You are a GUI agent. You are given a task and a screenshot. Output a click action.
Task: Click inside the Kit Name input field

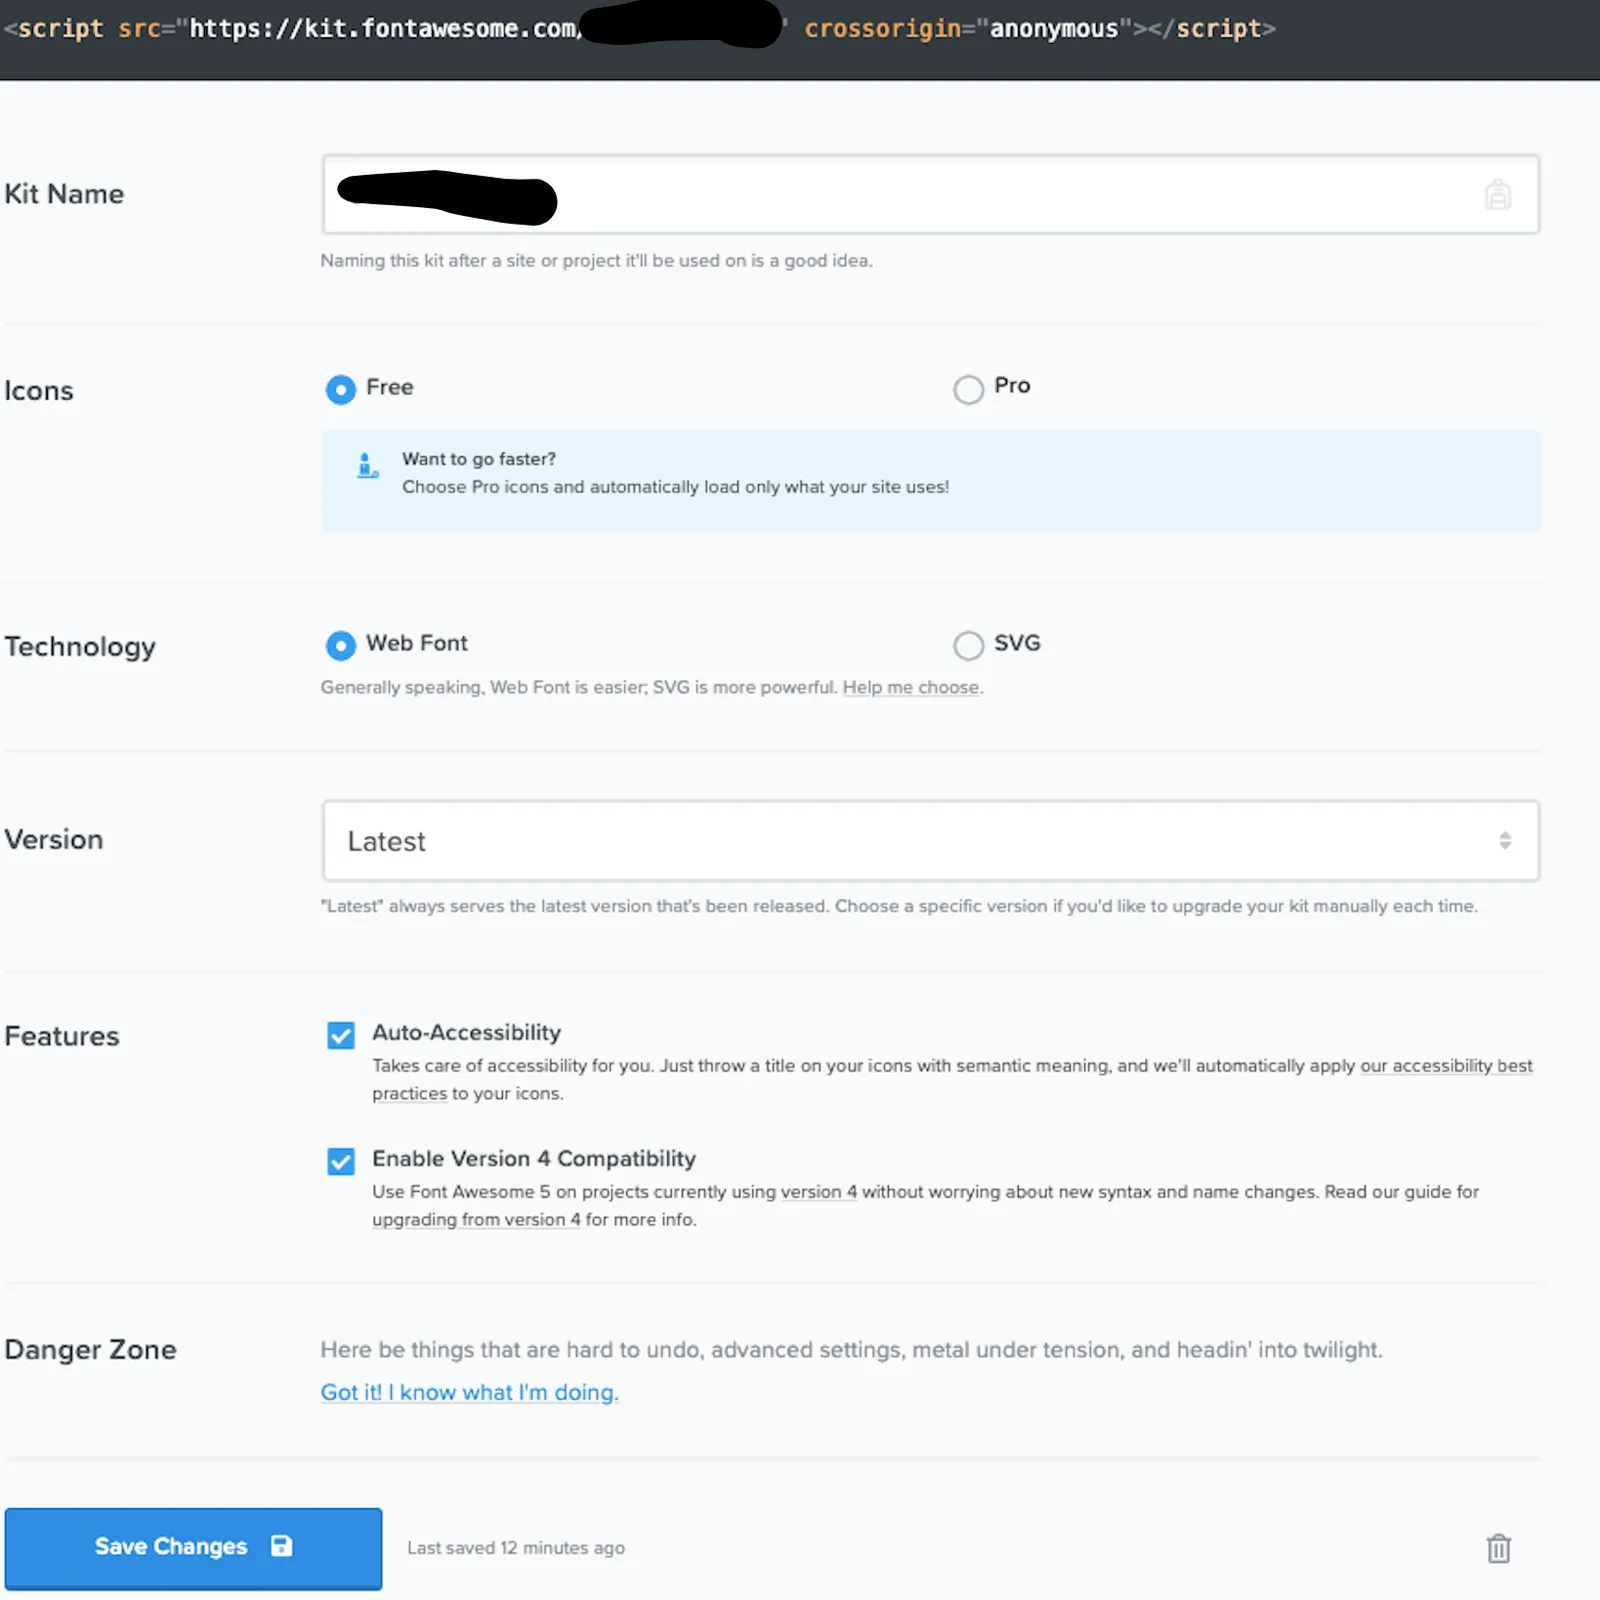point(930,194)
